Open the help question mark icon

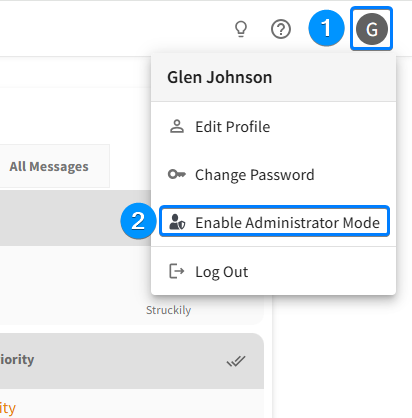281,29
